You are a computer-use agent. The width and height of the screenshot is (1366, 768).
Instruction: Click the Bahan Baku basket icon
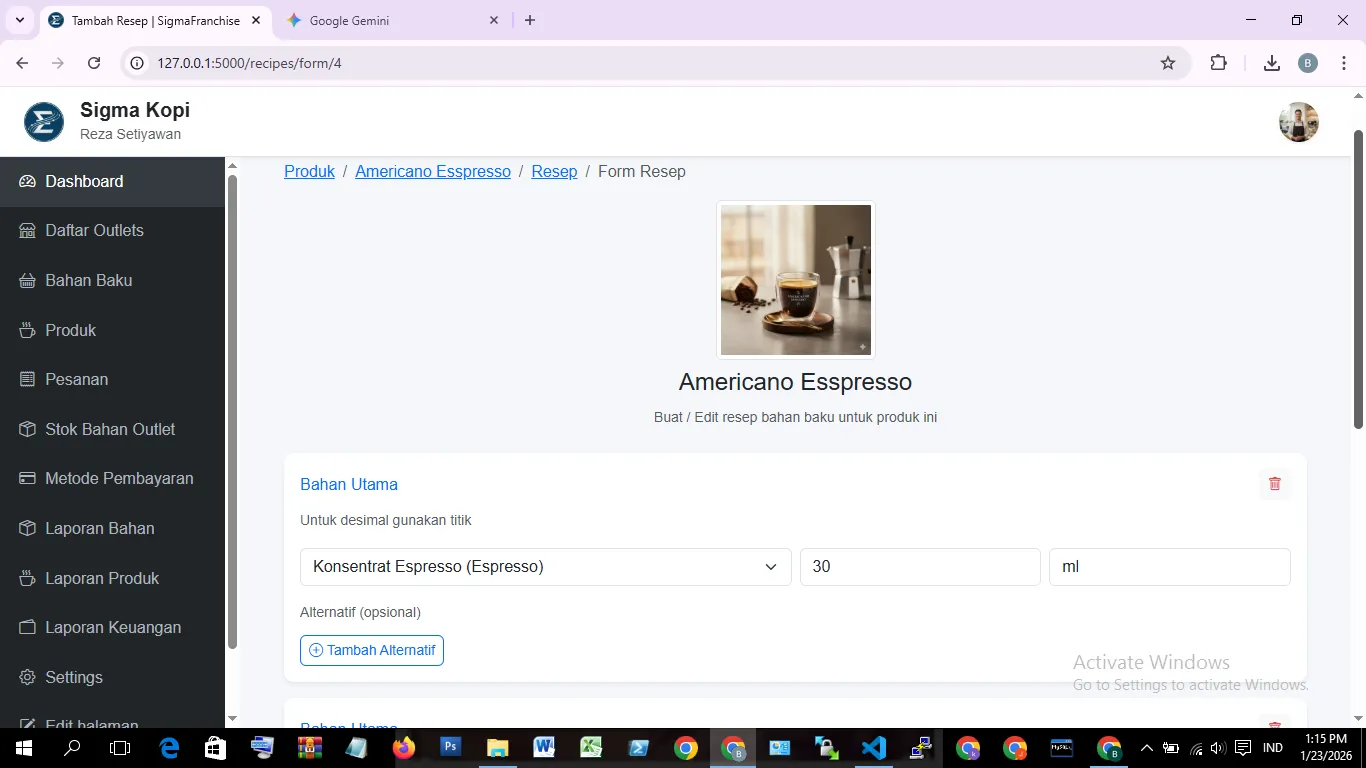coord(27,281)
